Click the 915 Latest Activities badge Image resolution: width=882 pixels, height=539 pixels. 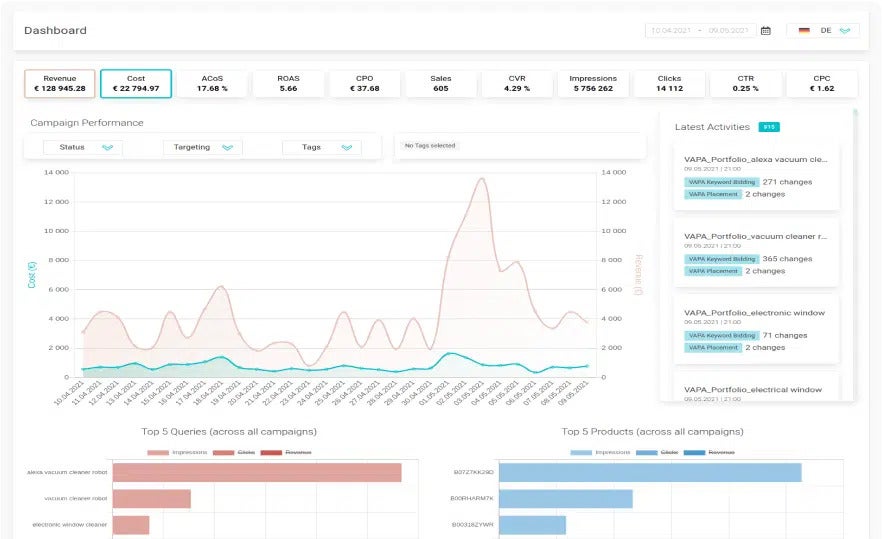(769, 127)
